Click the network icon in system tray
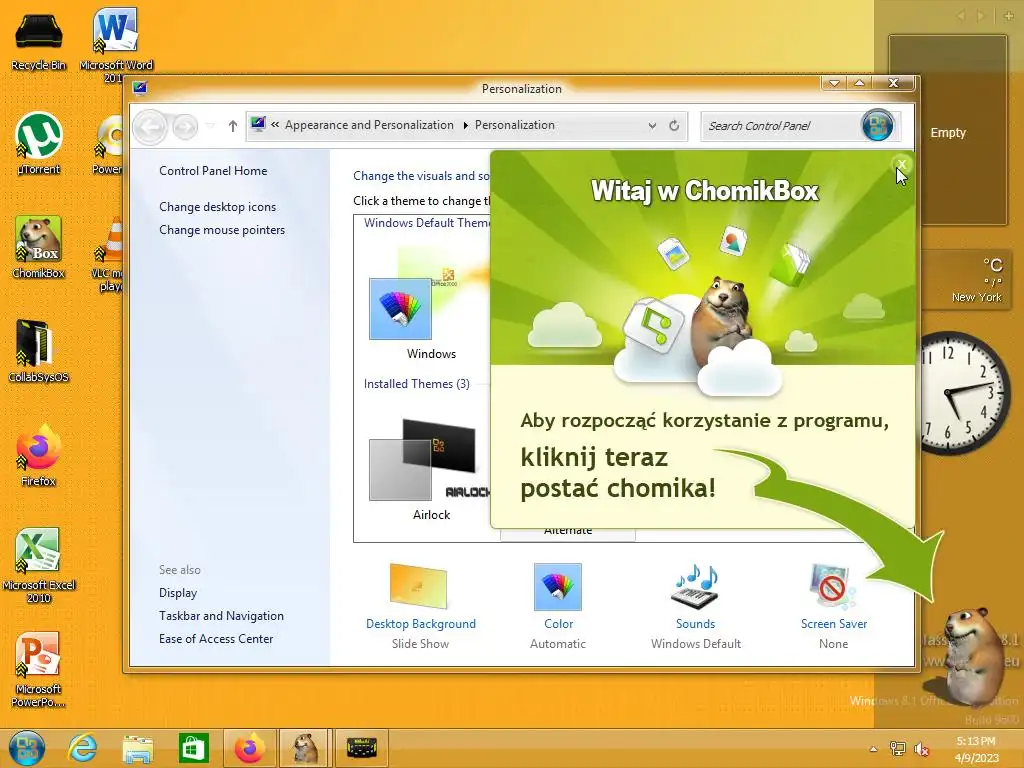 pyautogui.click(x=898, y=749)
